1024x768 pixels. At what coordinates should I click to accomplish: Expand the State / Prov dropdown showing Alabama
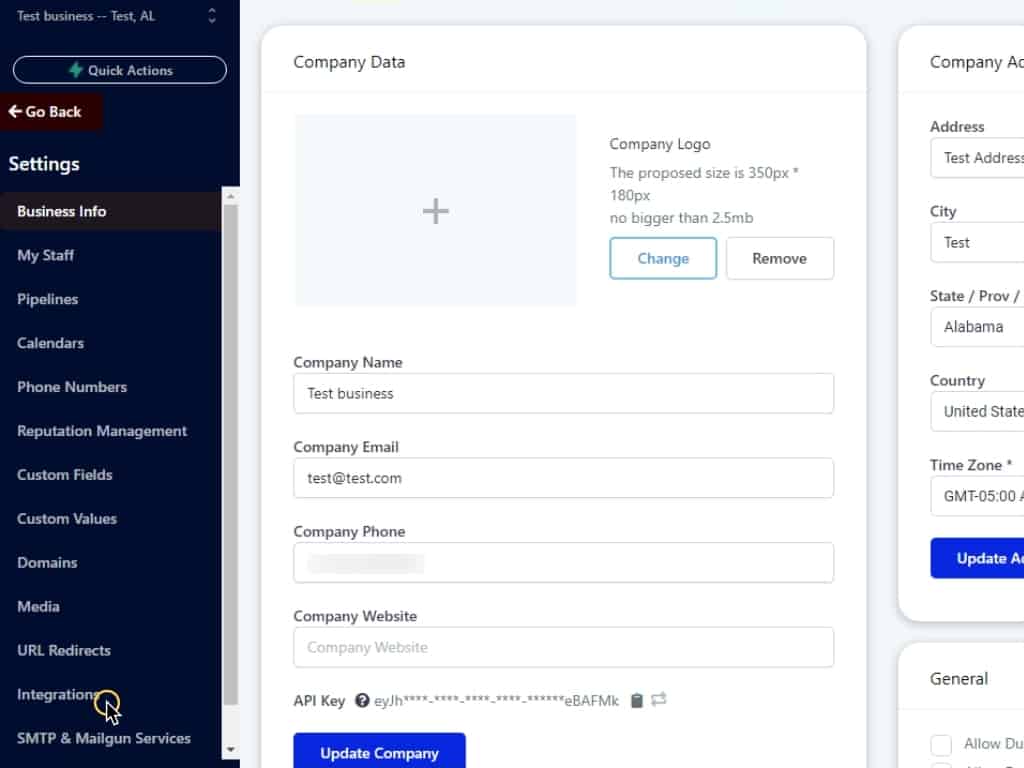(980, 327)
